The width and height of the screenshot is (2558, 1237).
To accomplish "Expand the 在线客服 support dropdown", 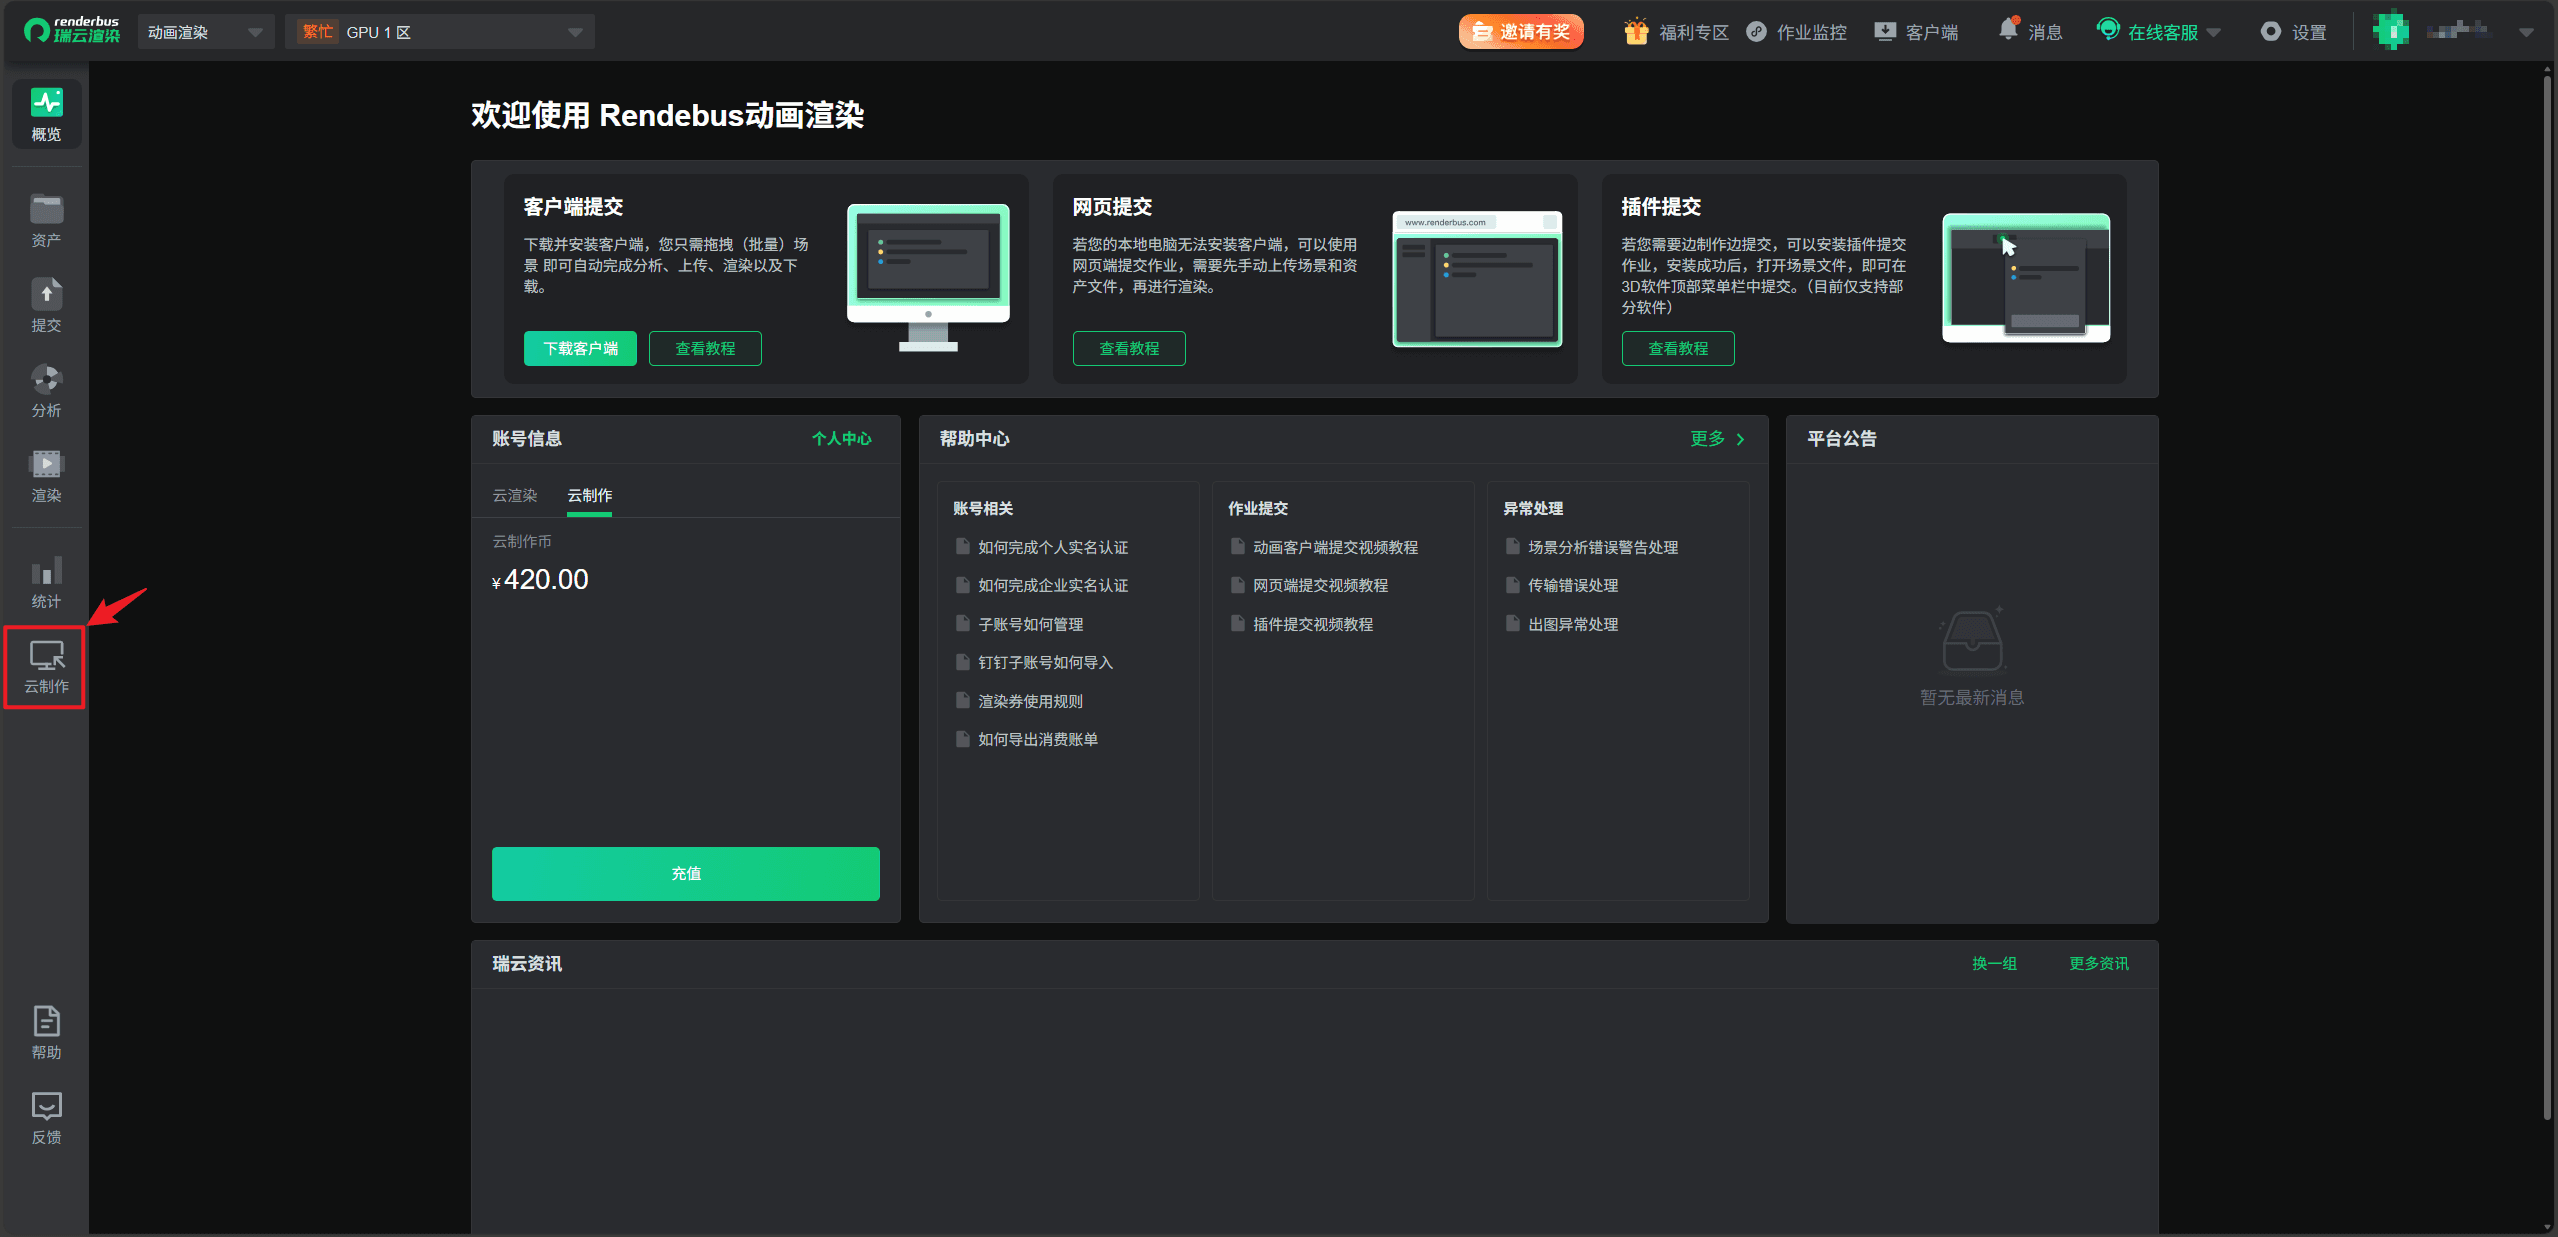I will (x=2213, y=33).
